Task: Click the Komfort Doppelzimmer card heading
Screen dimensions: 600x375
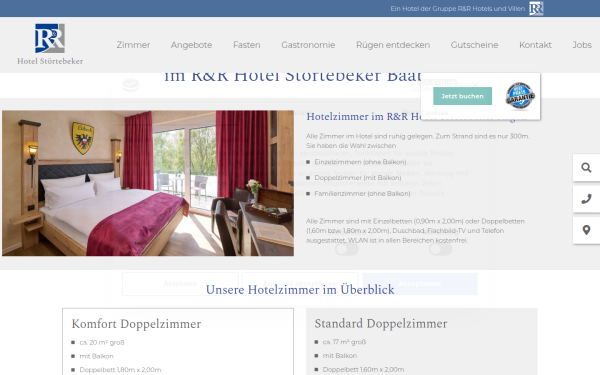Action: (136, 324)
